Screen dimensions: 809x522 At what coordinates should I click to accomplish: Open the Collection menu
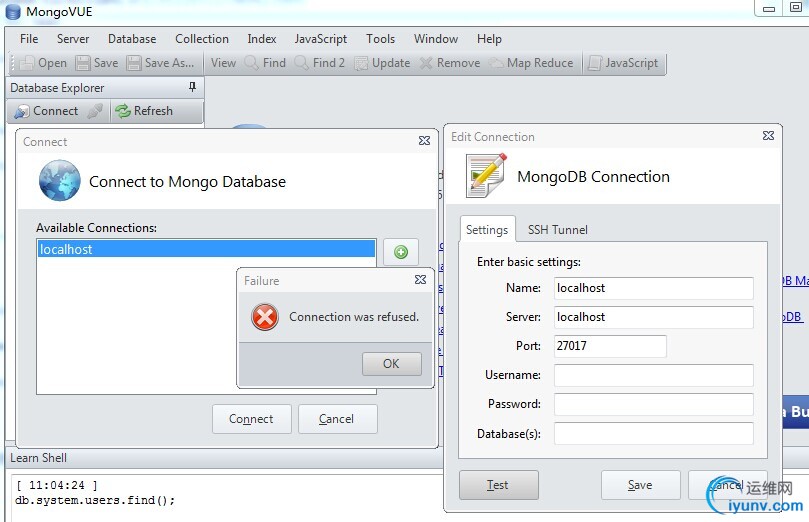[202, 39]
